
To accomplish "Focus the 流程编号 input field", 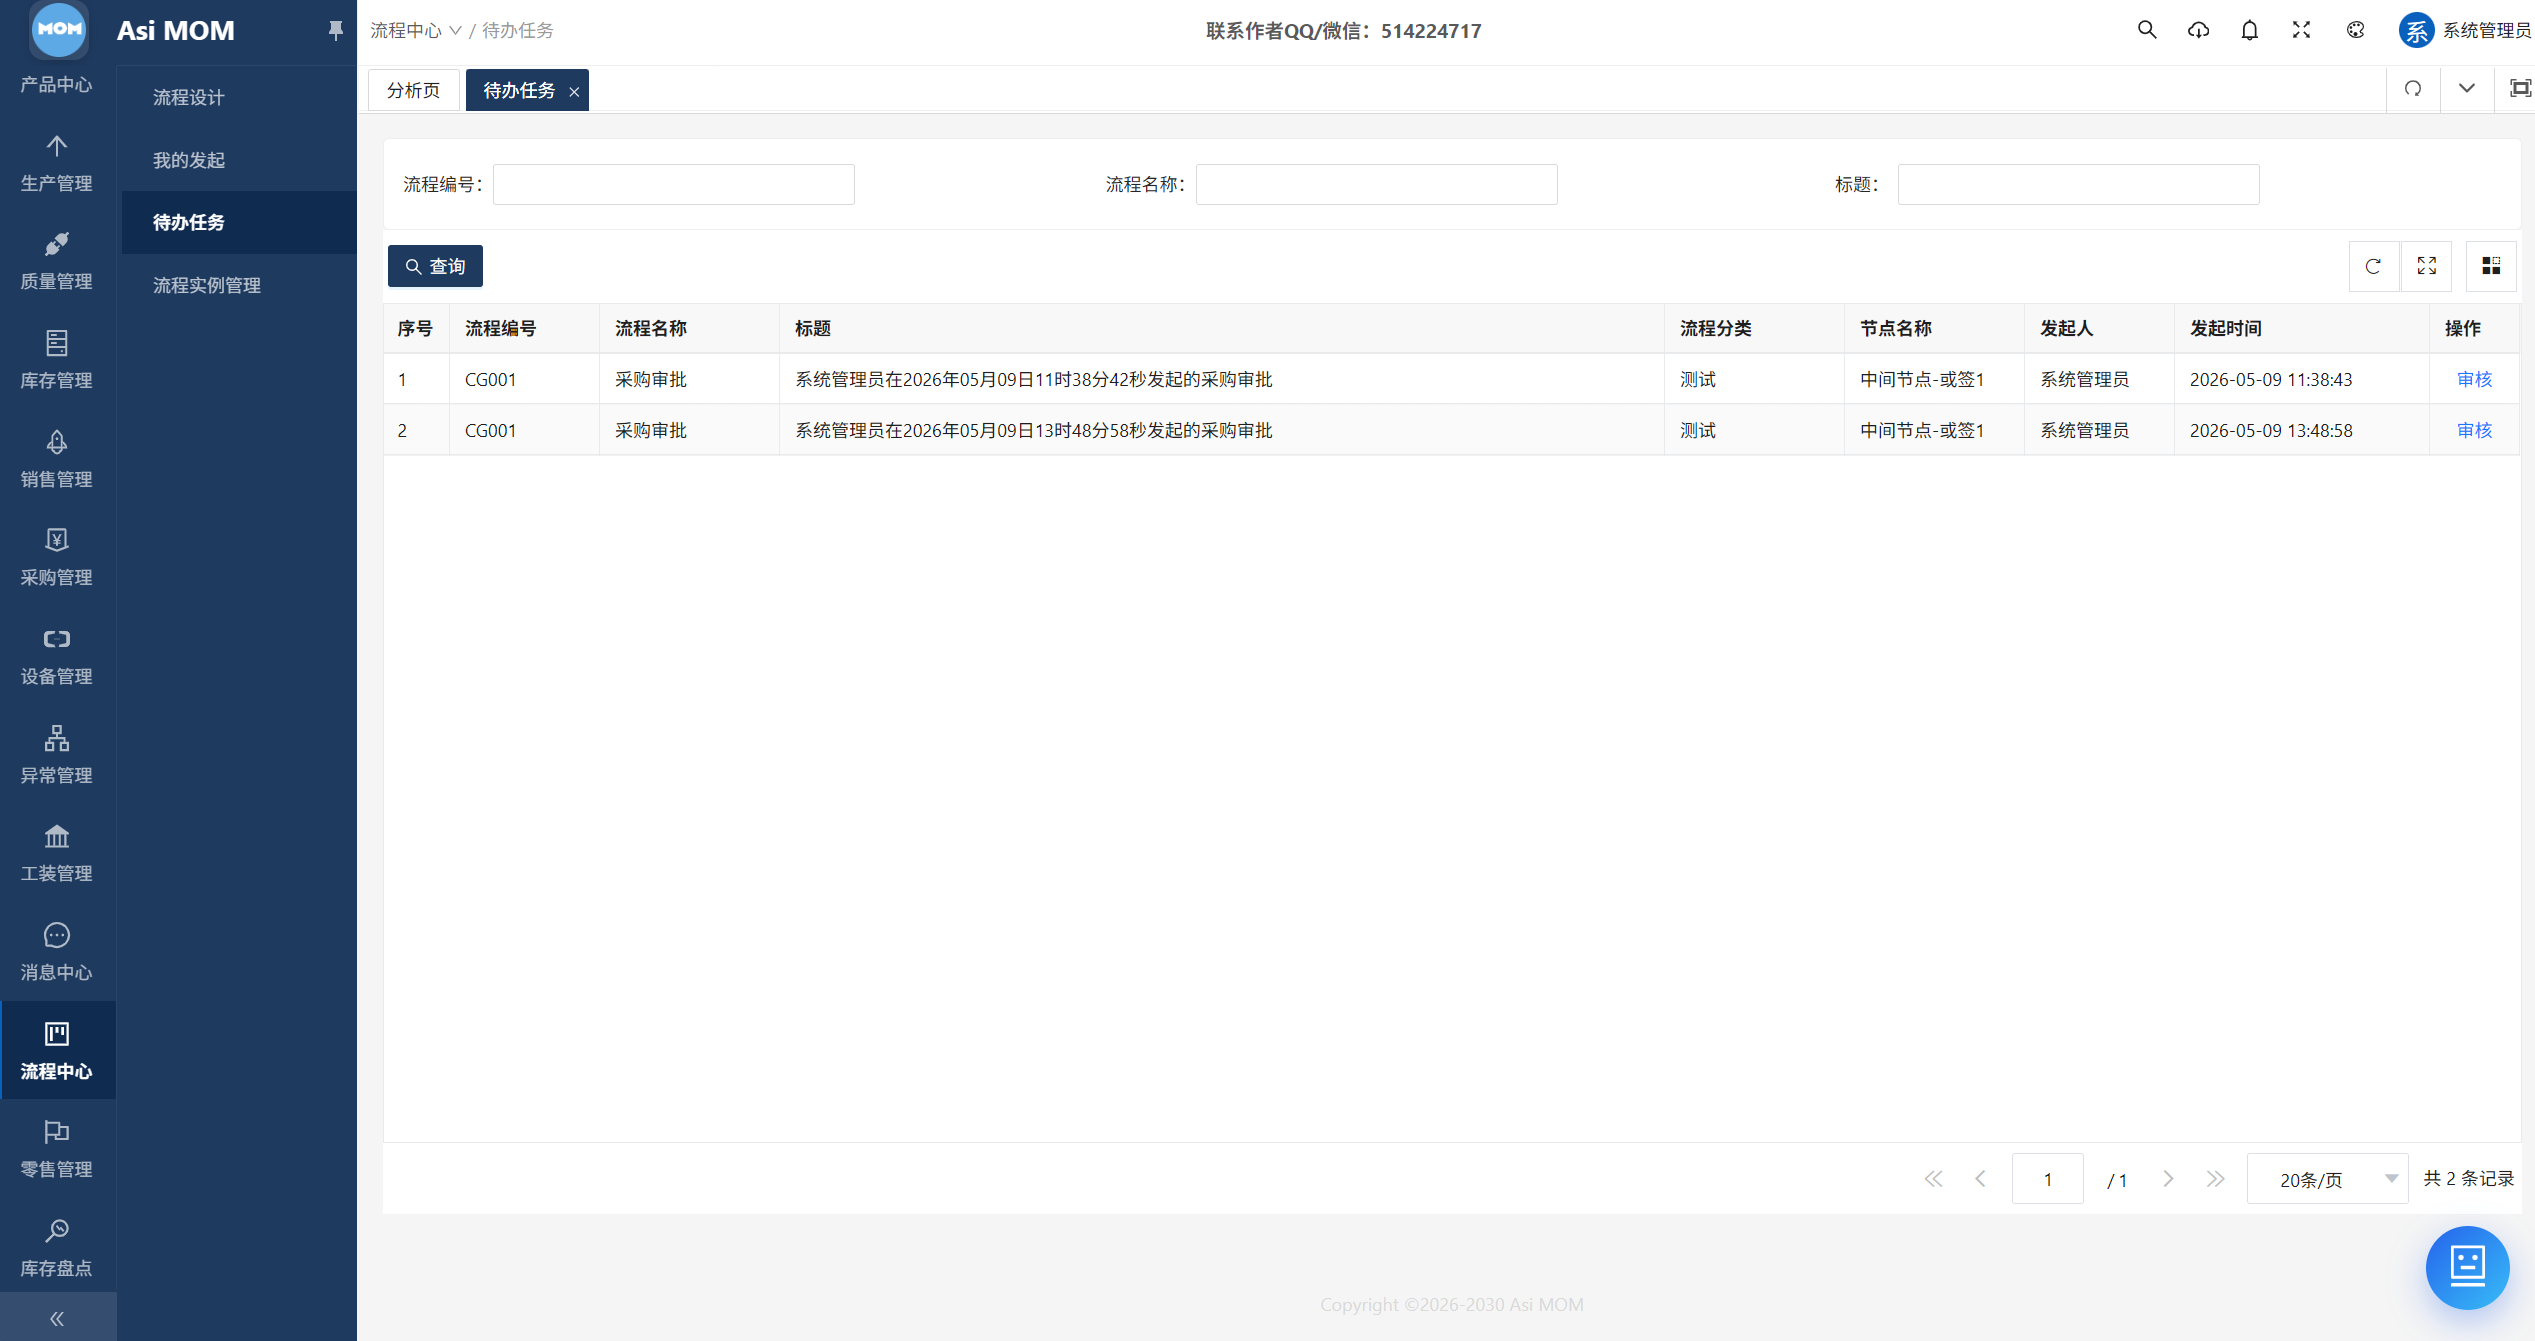I will coord(674,184).
